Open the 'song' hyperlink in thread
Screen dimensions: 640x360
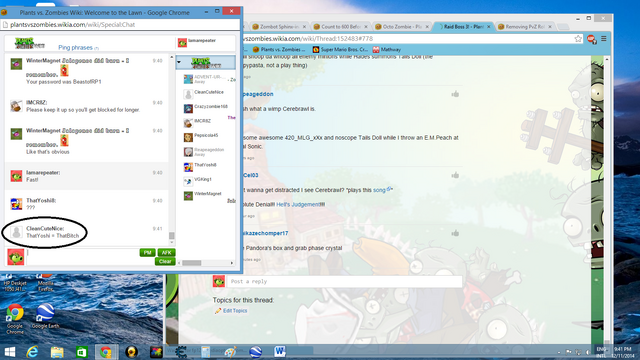(379, 190)
